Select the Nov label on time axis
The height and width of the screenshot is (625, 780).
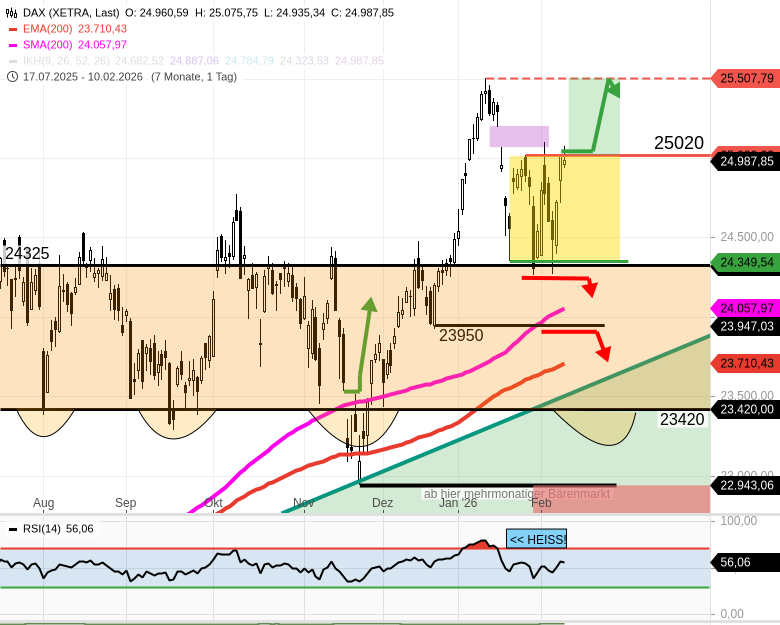point(303,503)
